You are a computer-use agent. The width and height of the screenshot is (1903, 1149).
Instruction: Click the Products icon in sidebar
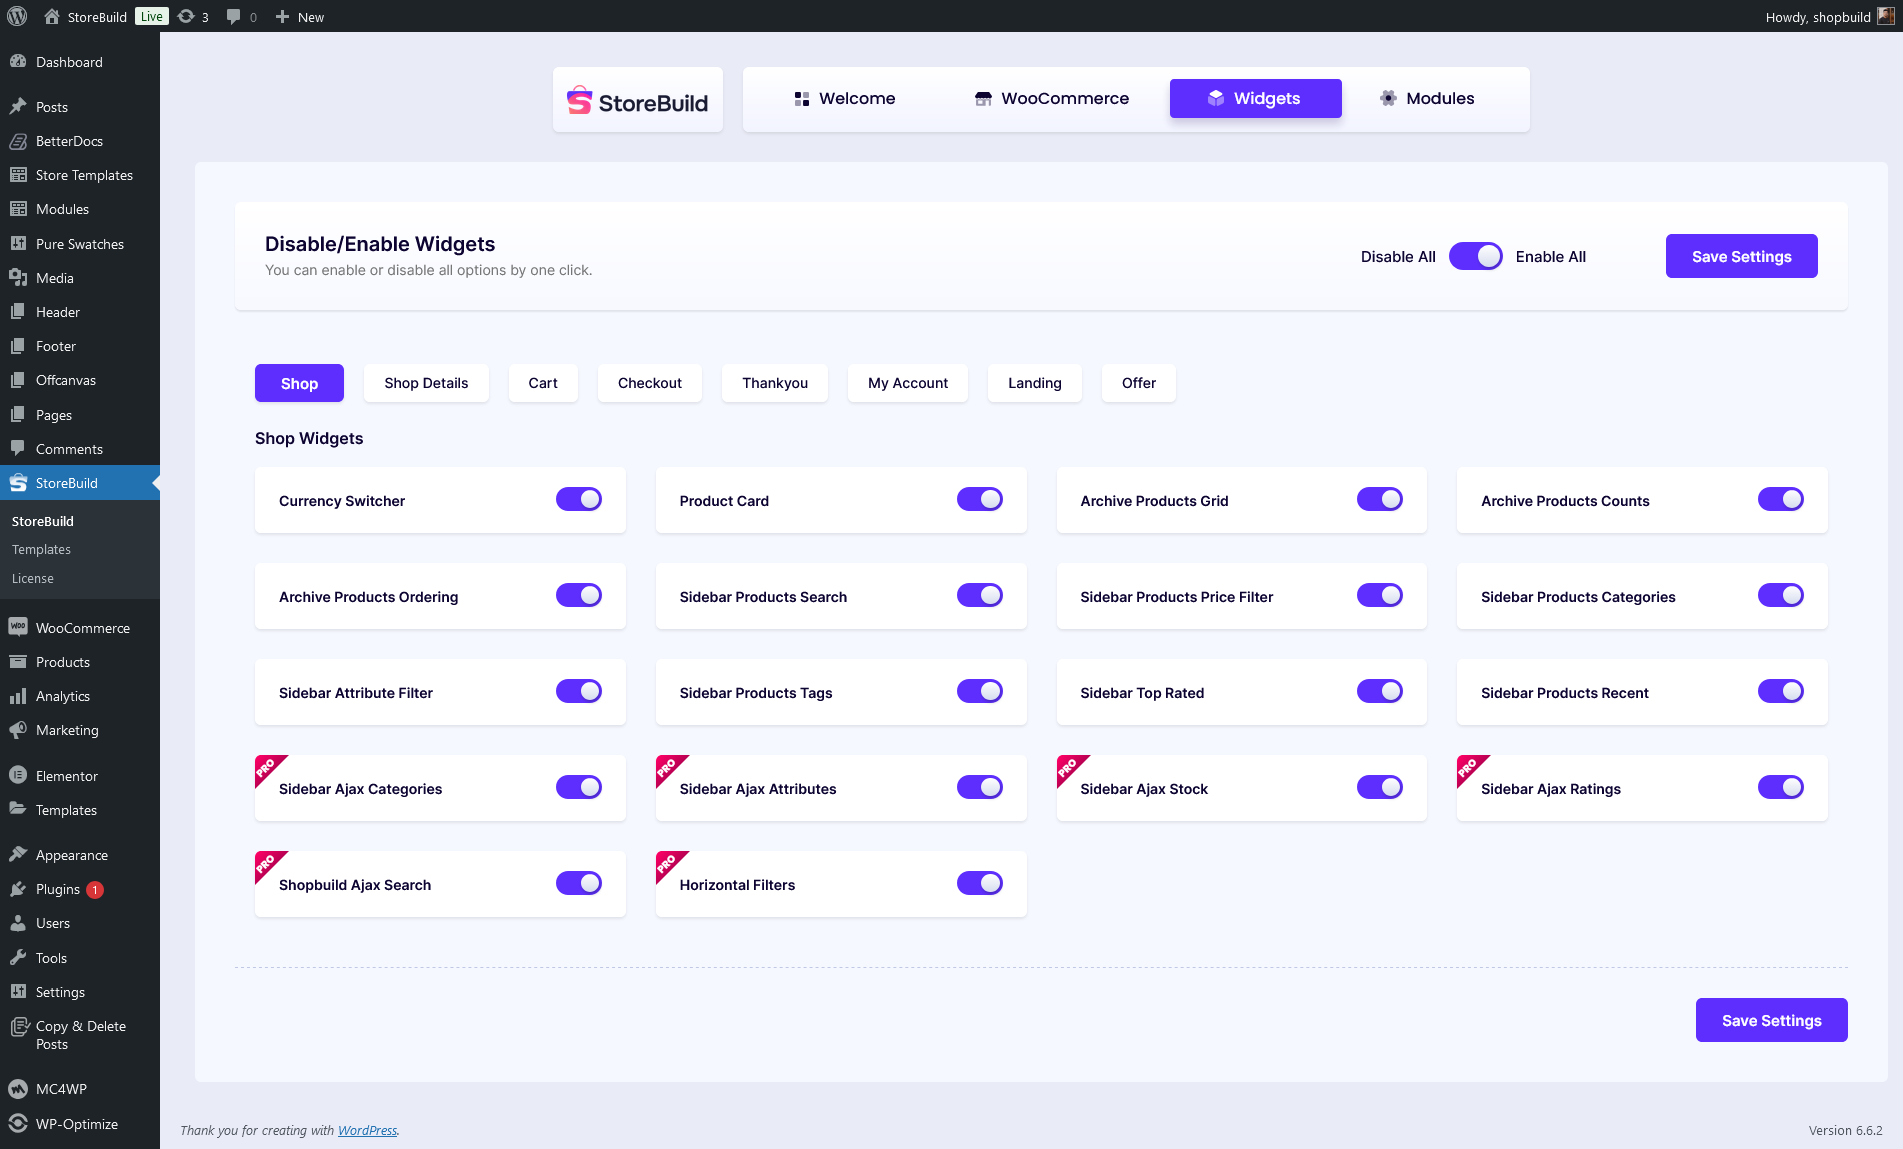pos(18,662)
